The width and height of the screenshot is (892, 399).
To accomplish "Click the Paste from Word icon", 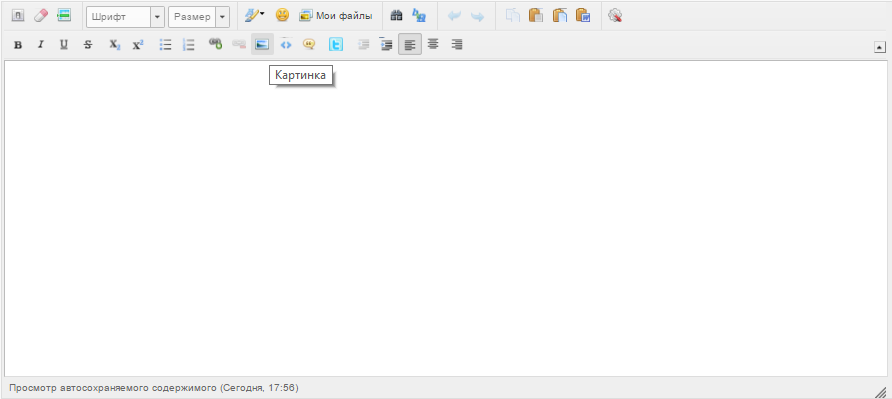I will tap(583, 16).
